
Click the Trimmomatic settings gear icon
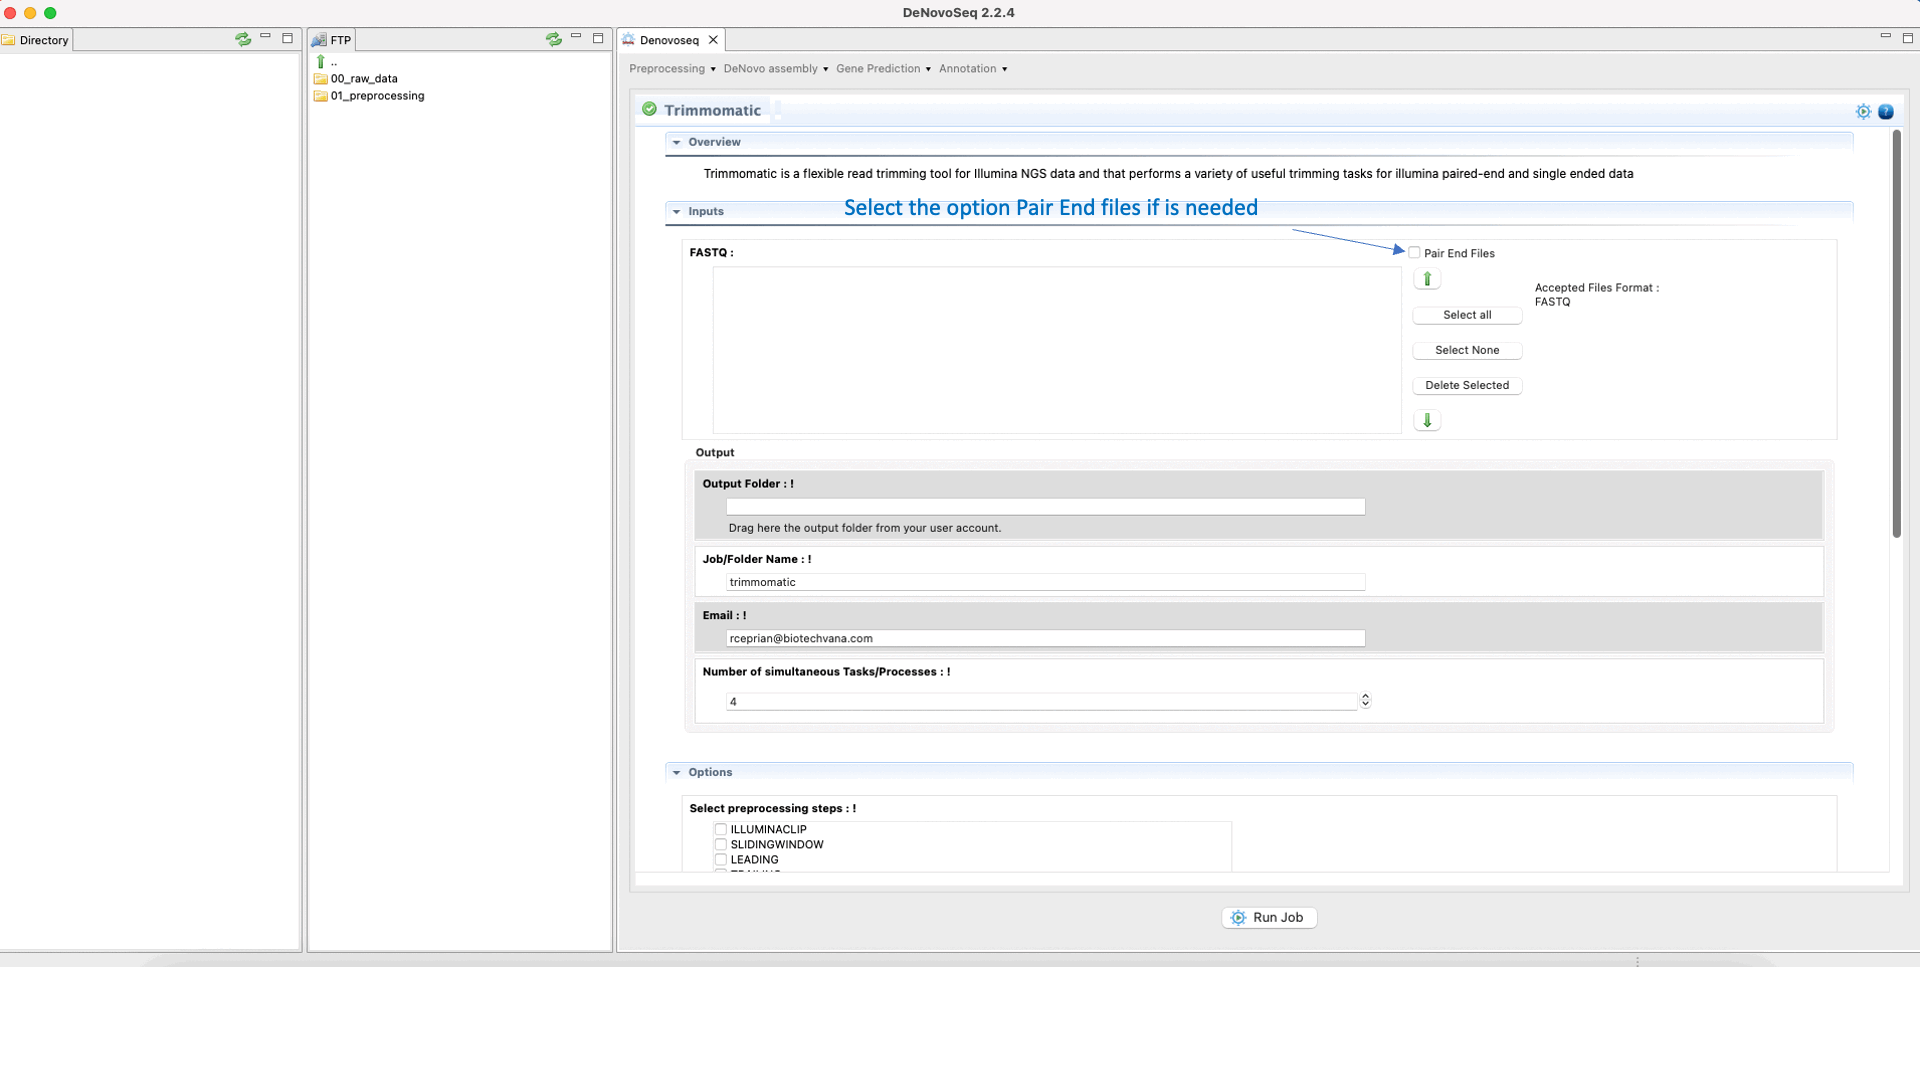[x=1863, y=112]
